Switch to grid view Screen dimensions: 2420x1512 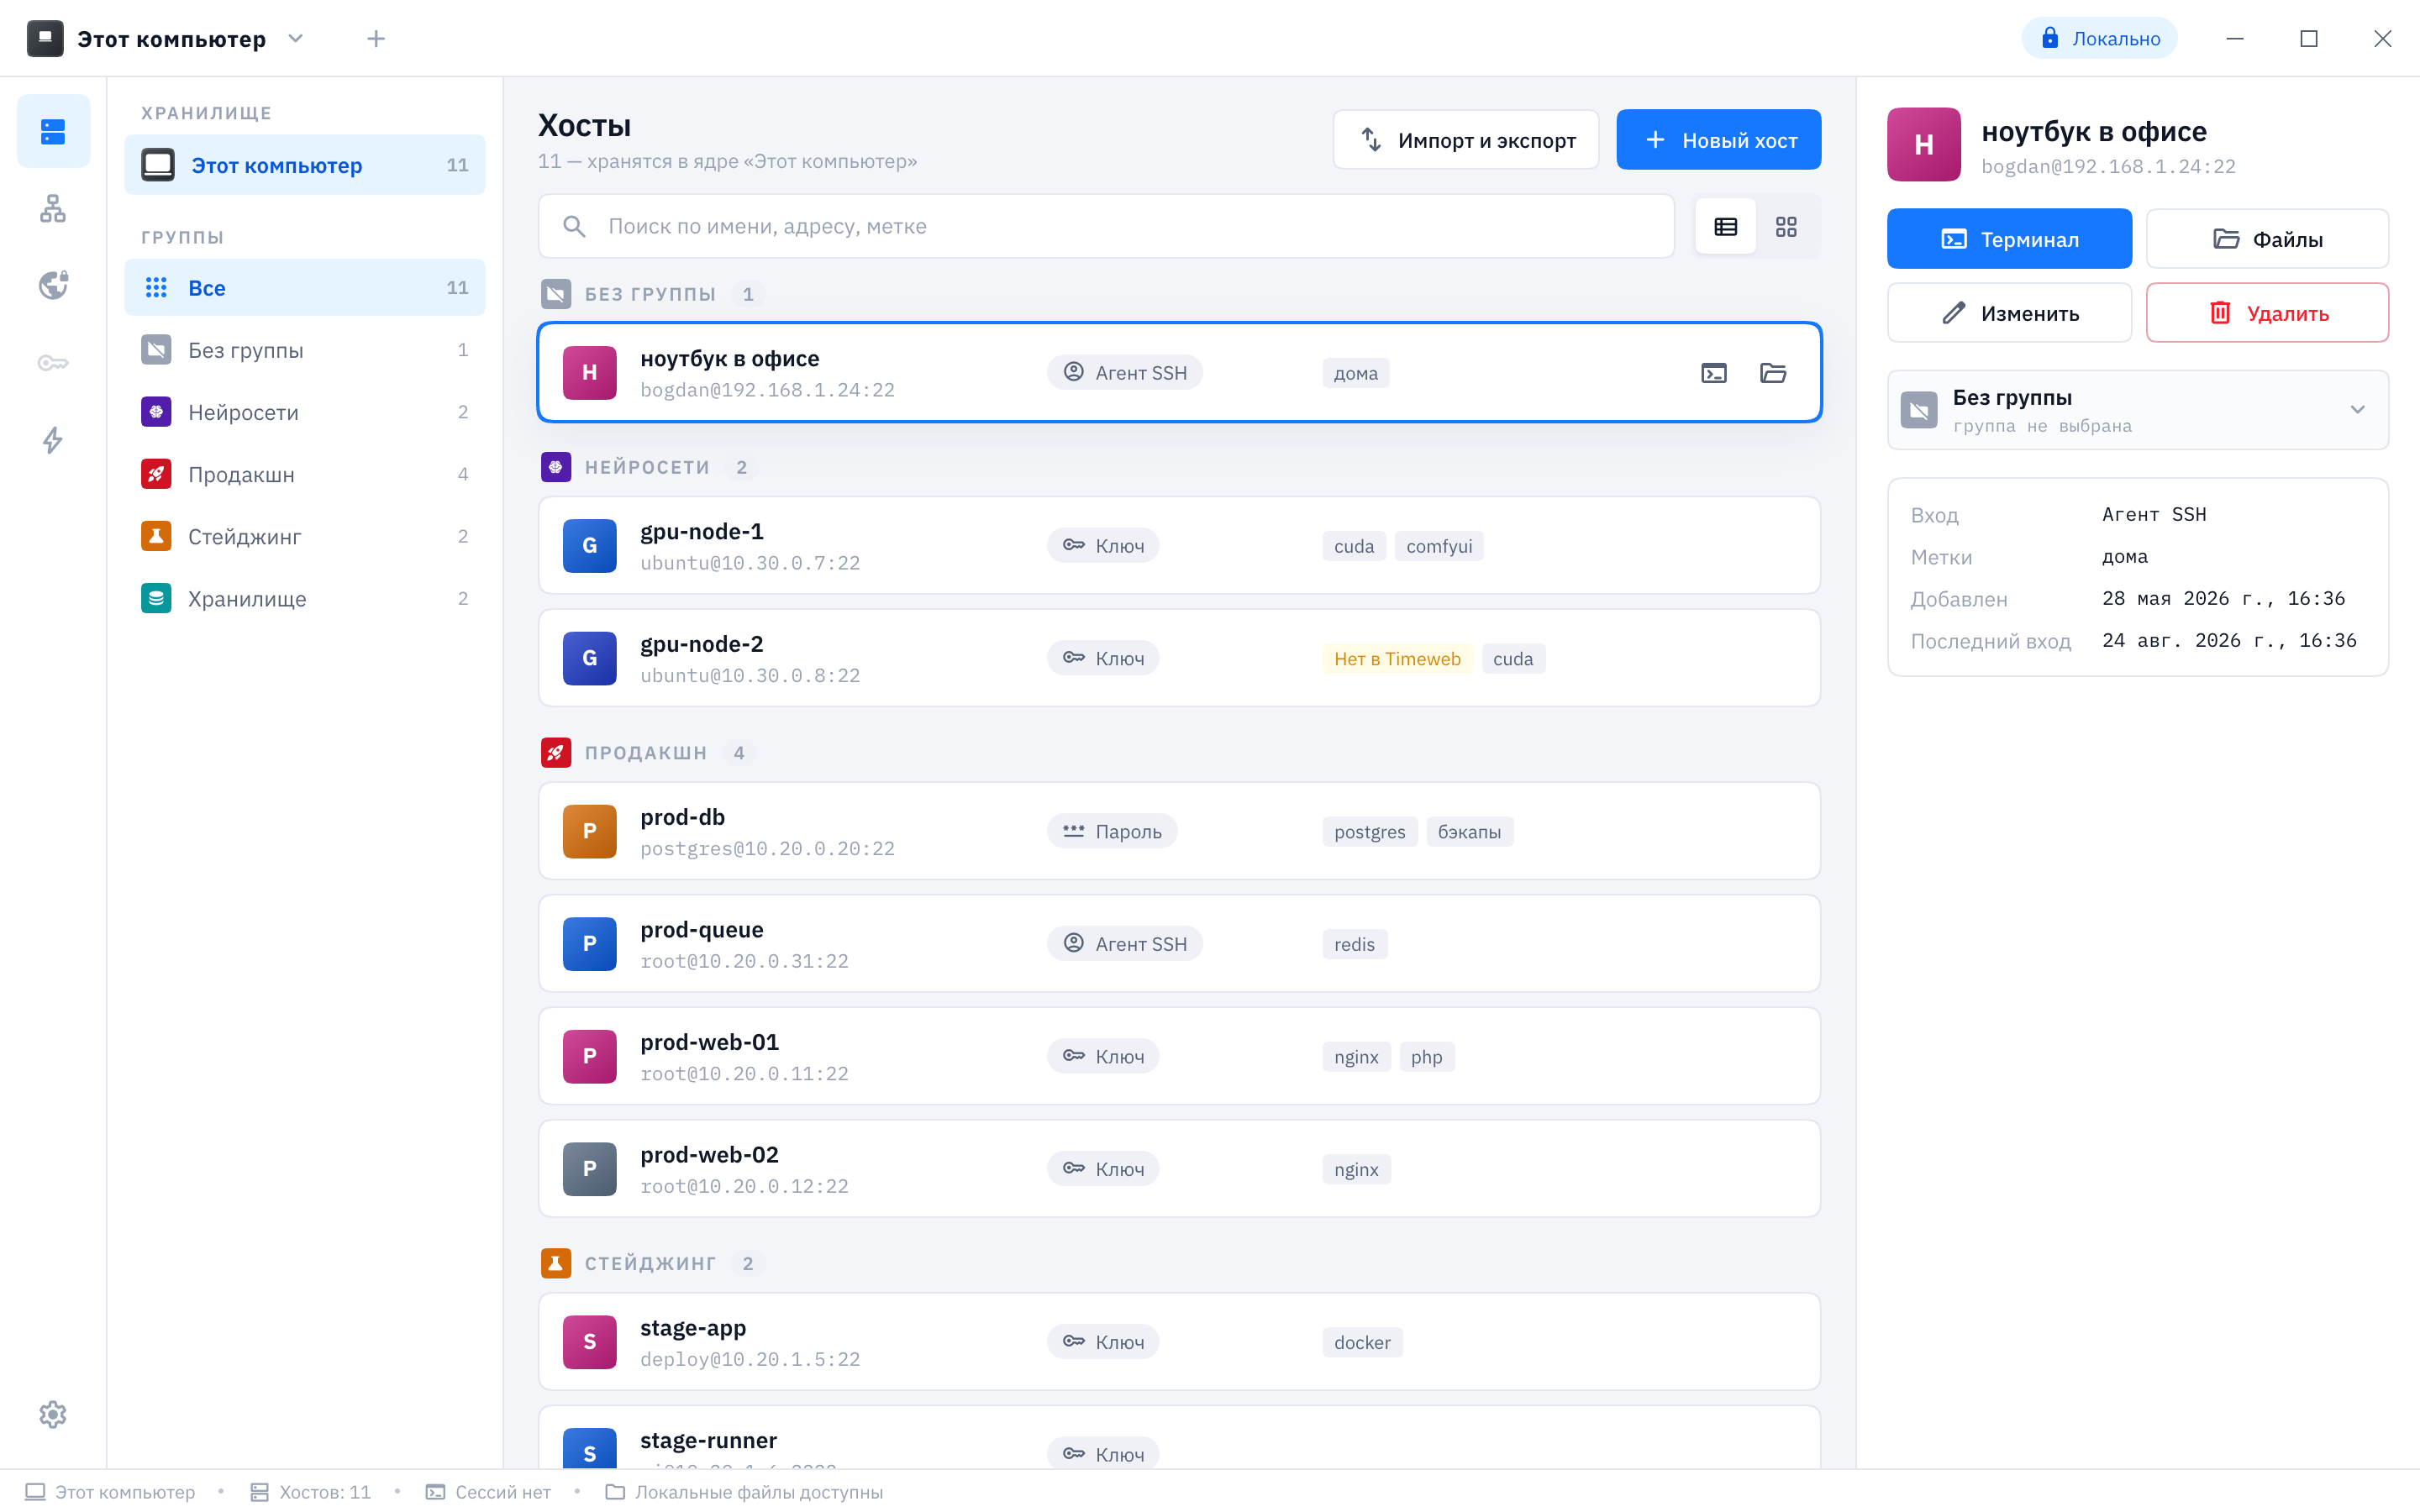[x=1786, y=227]
